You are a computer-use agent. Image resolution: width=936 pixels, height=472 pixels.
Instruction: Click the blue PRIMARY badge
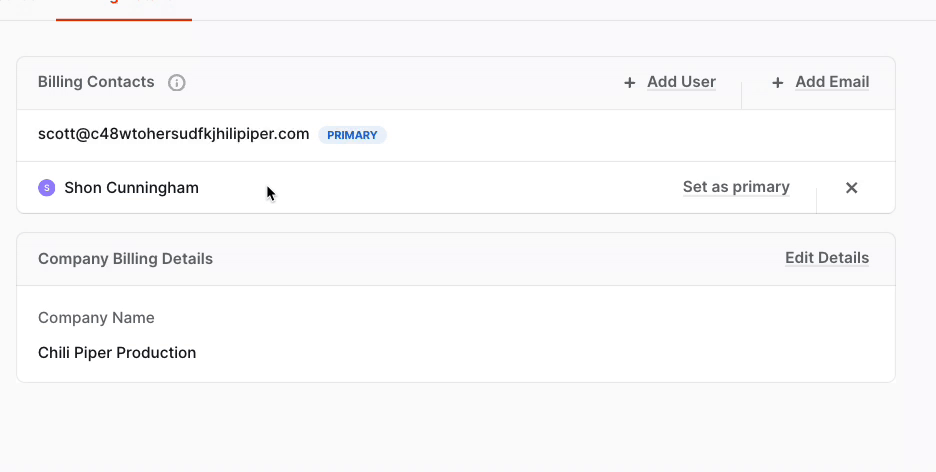coord(352,135)
